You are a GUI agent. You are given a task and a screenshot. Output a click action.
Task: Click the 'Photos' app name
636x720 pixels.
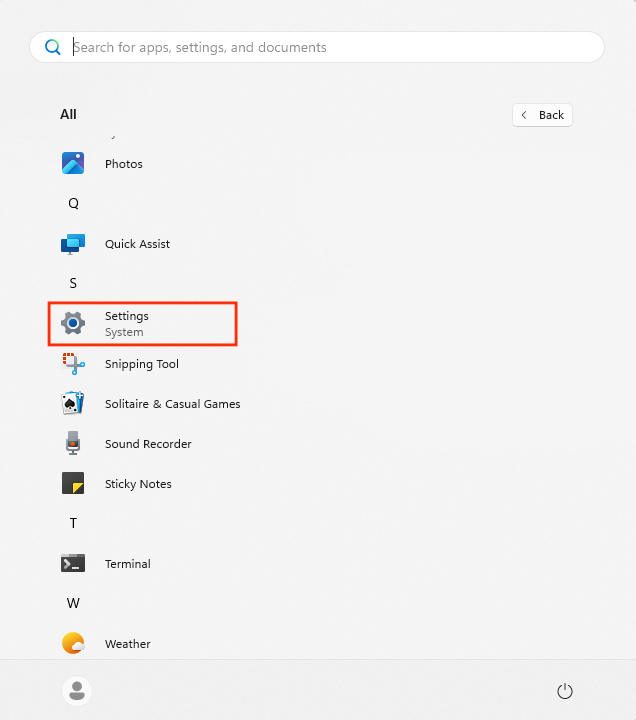[124, 164]
